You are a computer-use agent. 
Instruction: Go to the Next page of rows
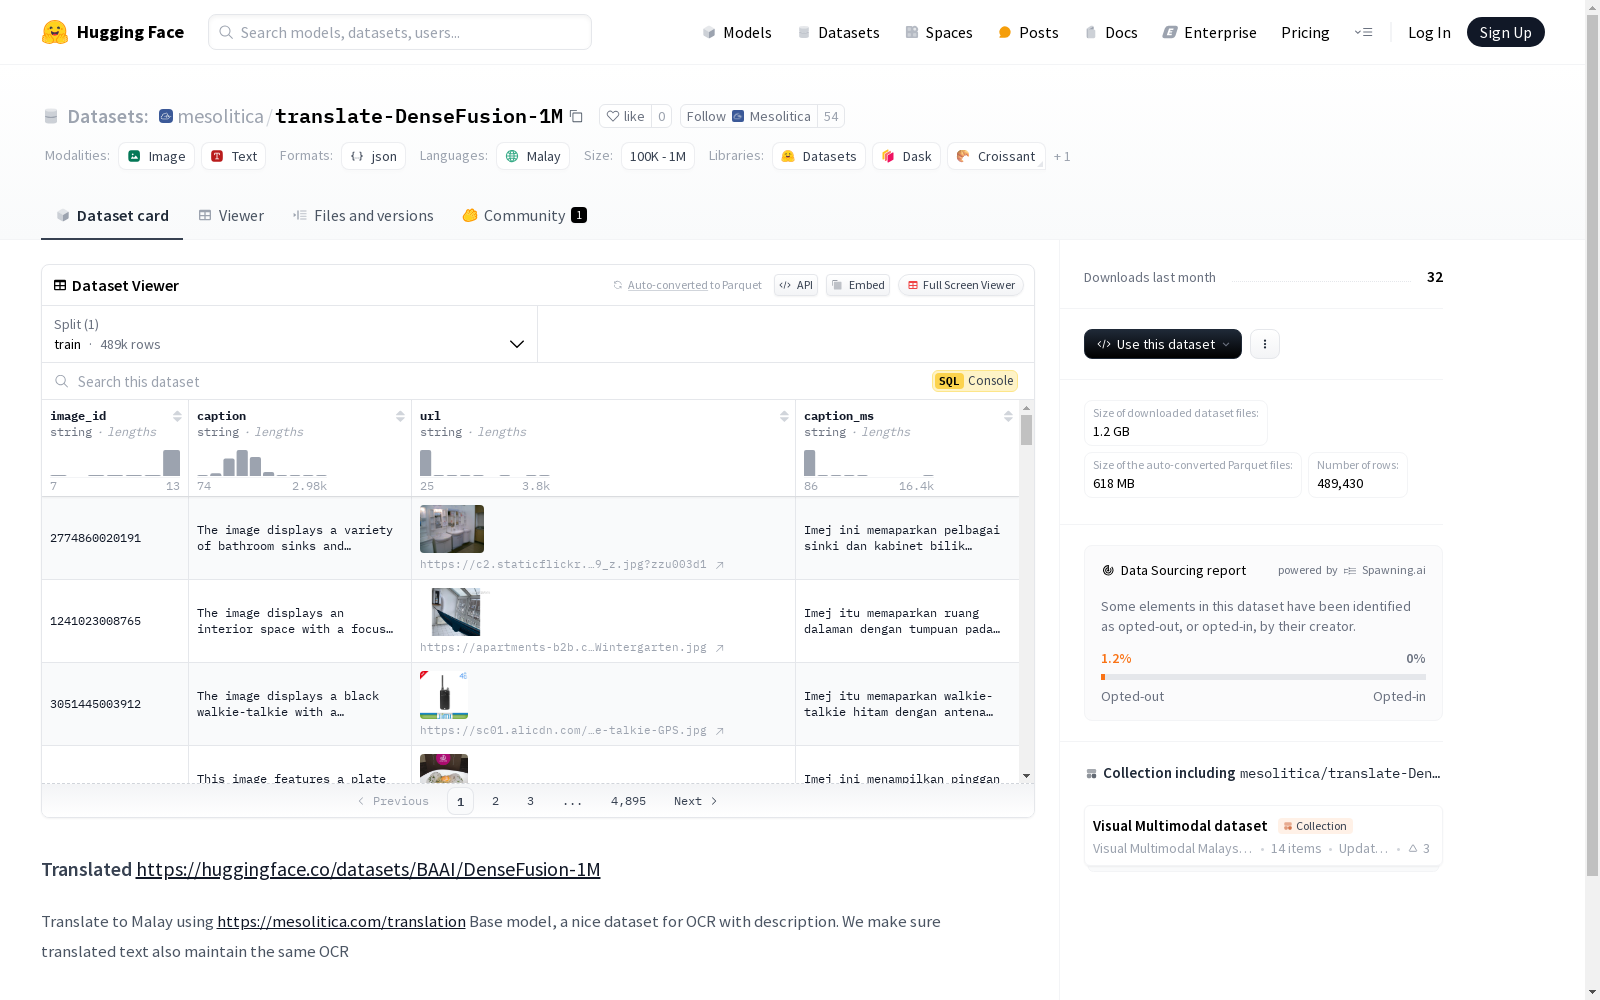click(696, 801)
